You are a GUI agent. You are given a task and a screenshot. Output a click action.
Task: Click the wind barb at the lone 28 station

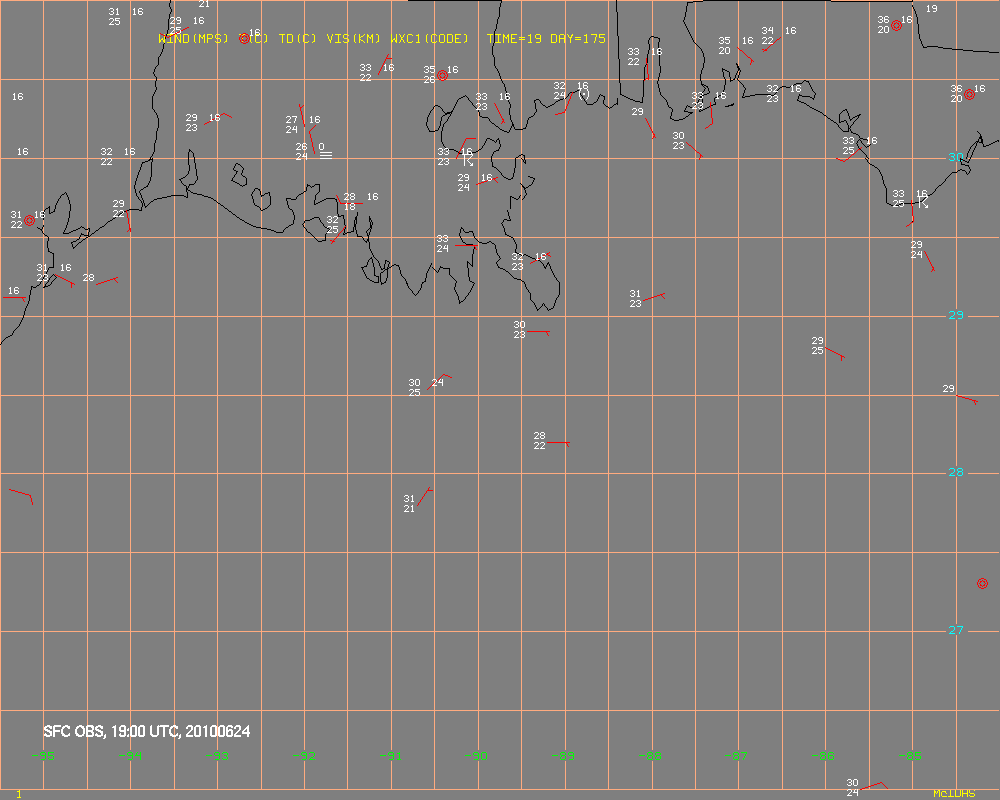[x=107, y=281]
